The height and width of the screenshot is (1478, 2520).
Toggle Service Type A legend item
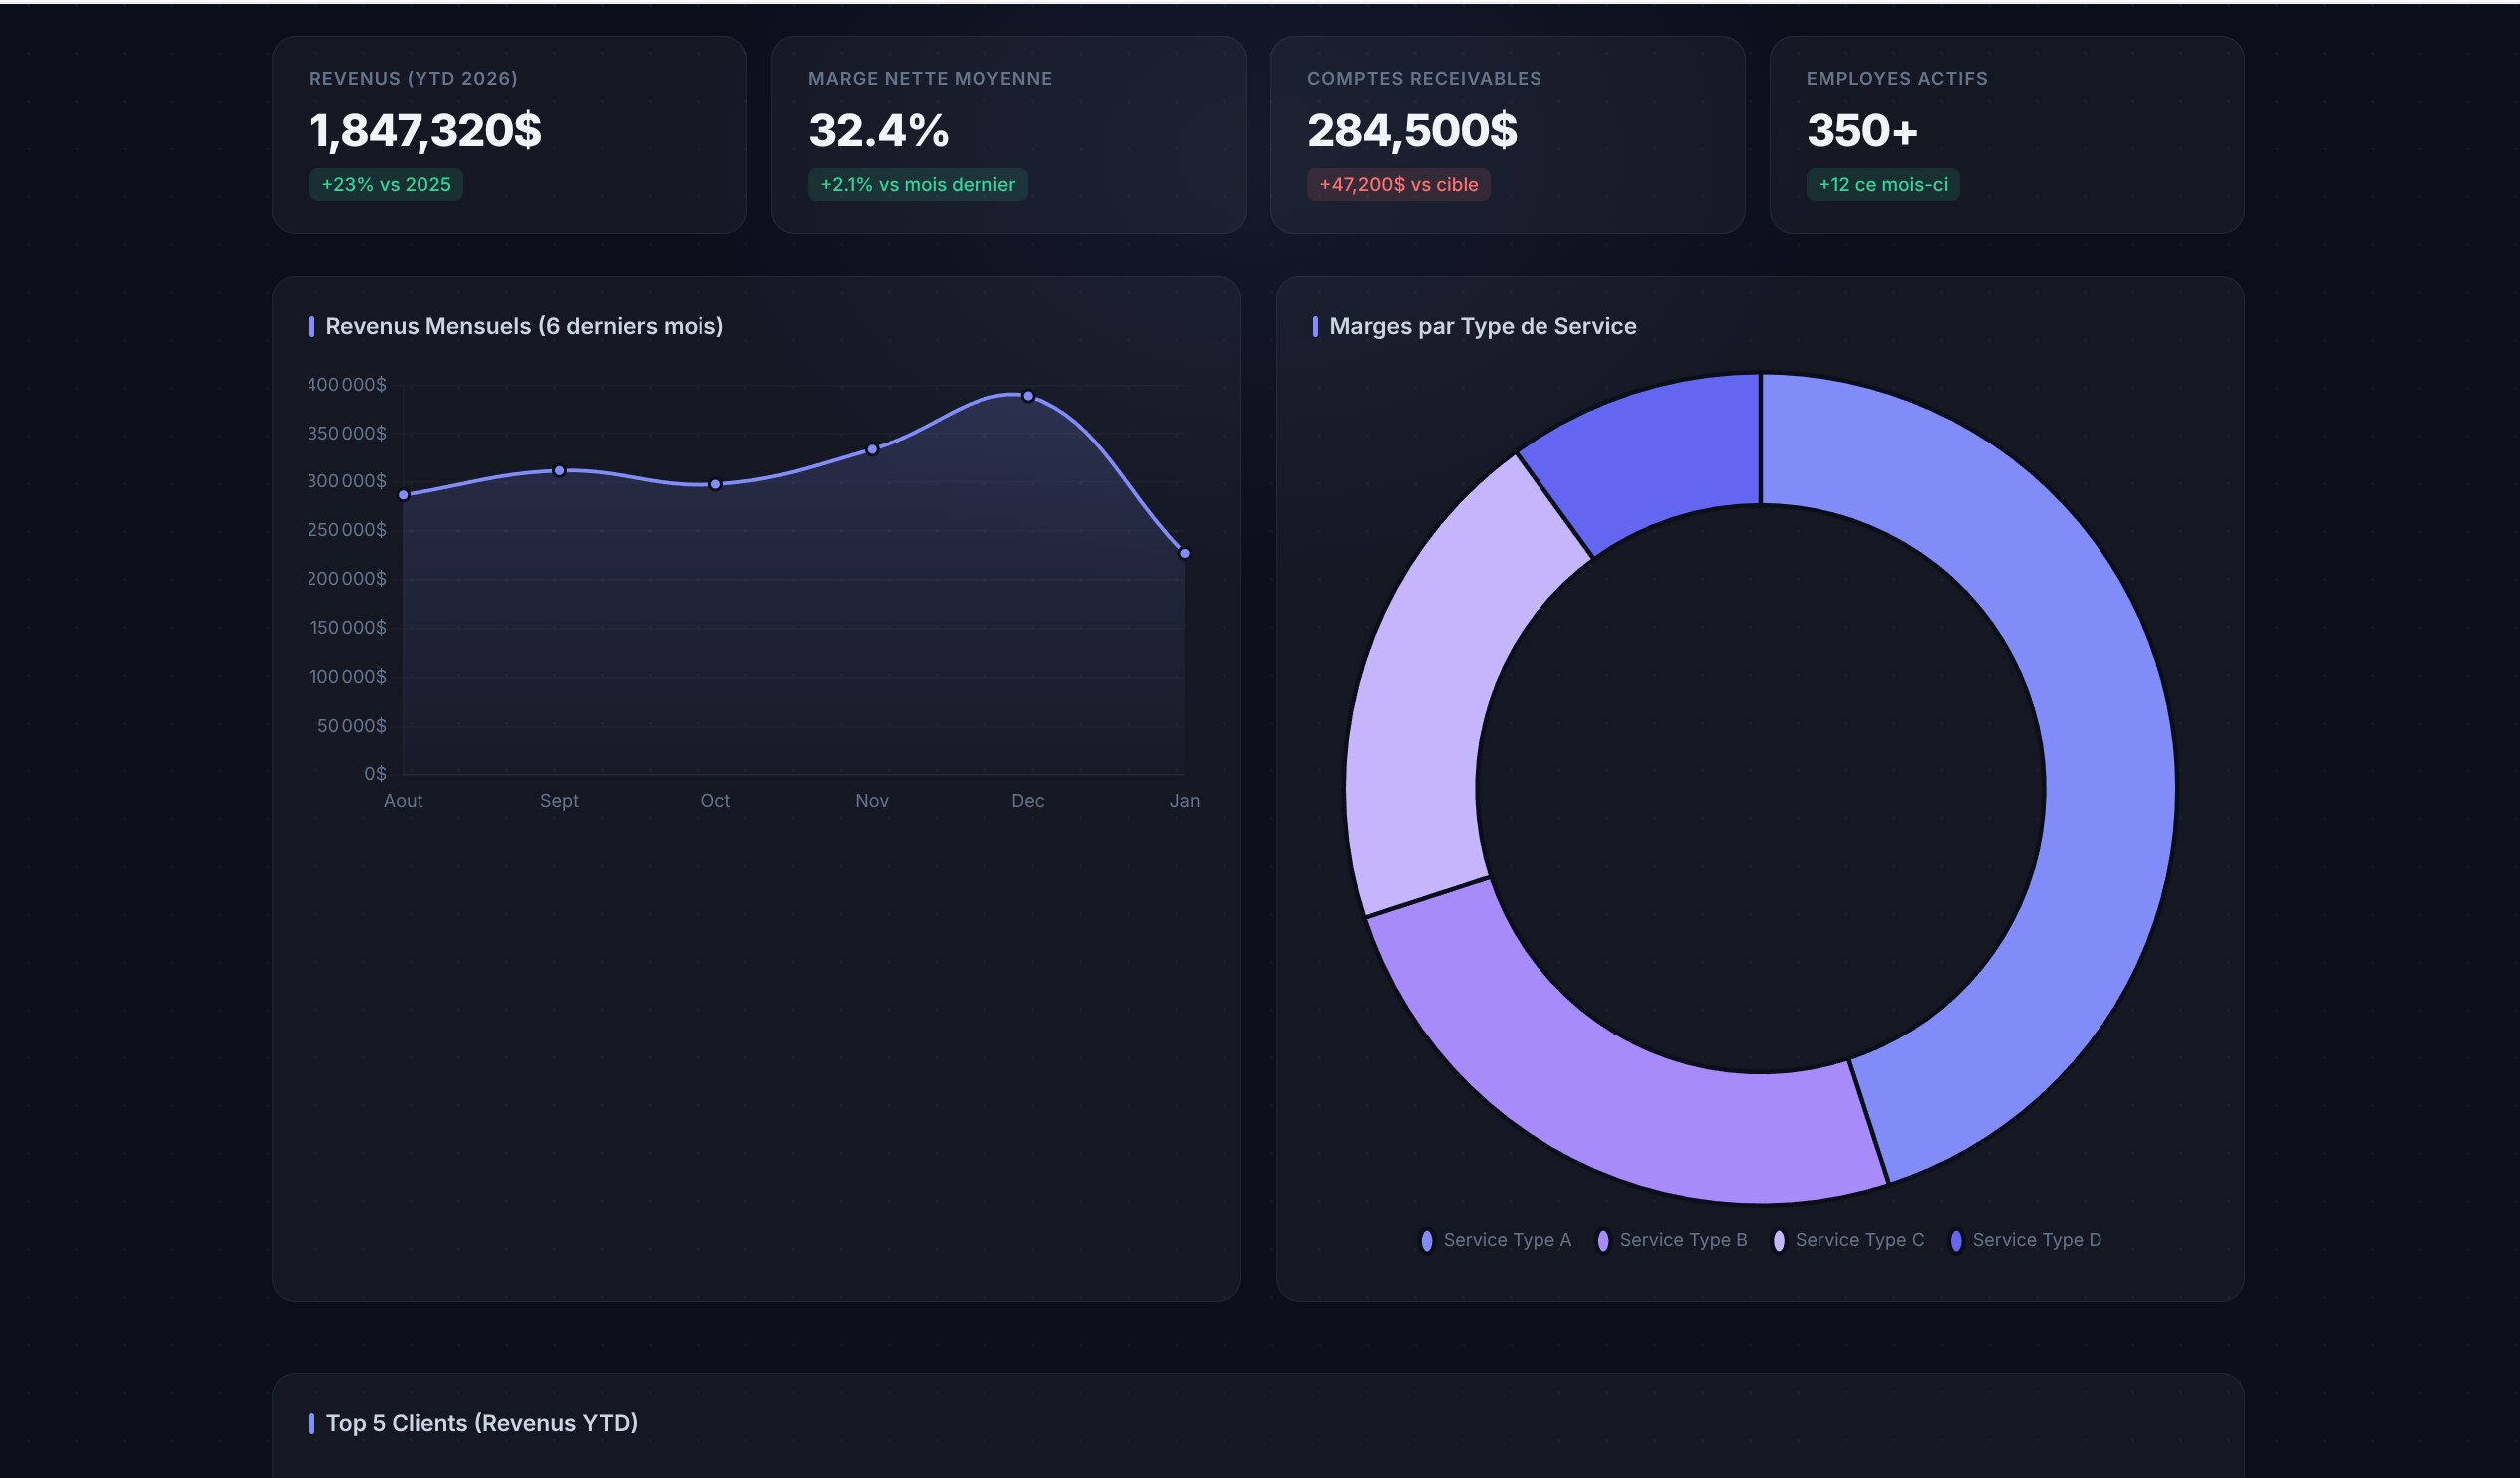pos(1496,1240)
